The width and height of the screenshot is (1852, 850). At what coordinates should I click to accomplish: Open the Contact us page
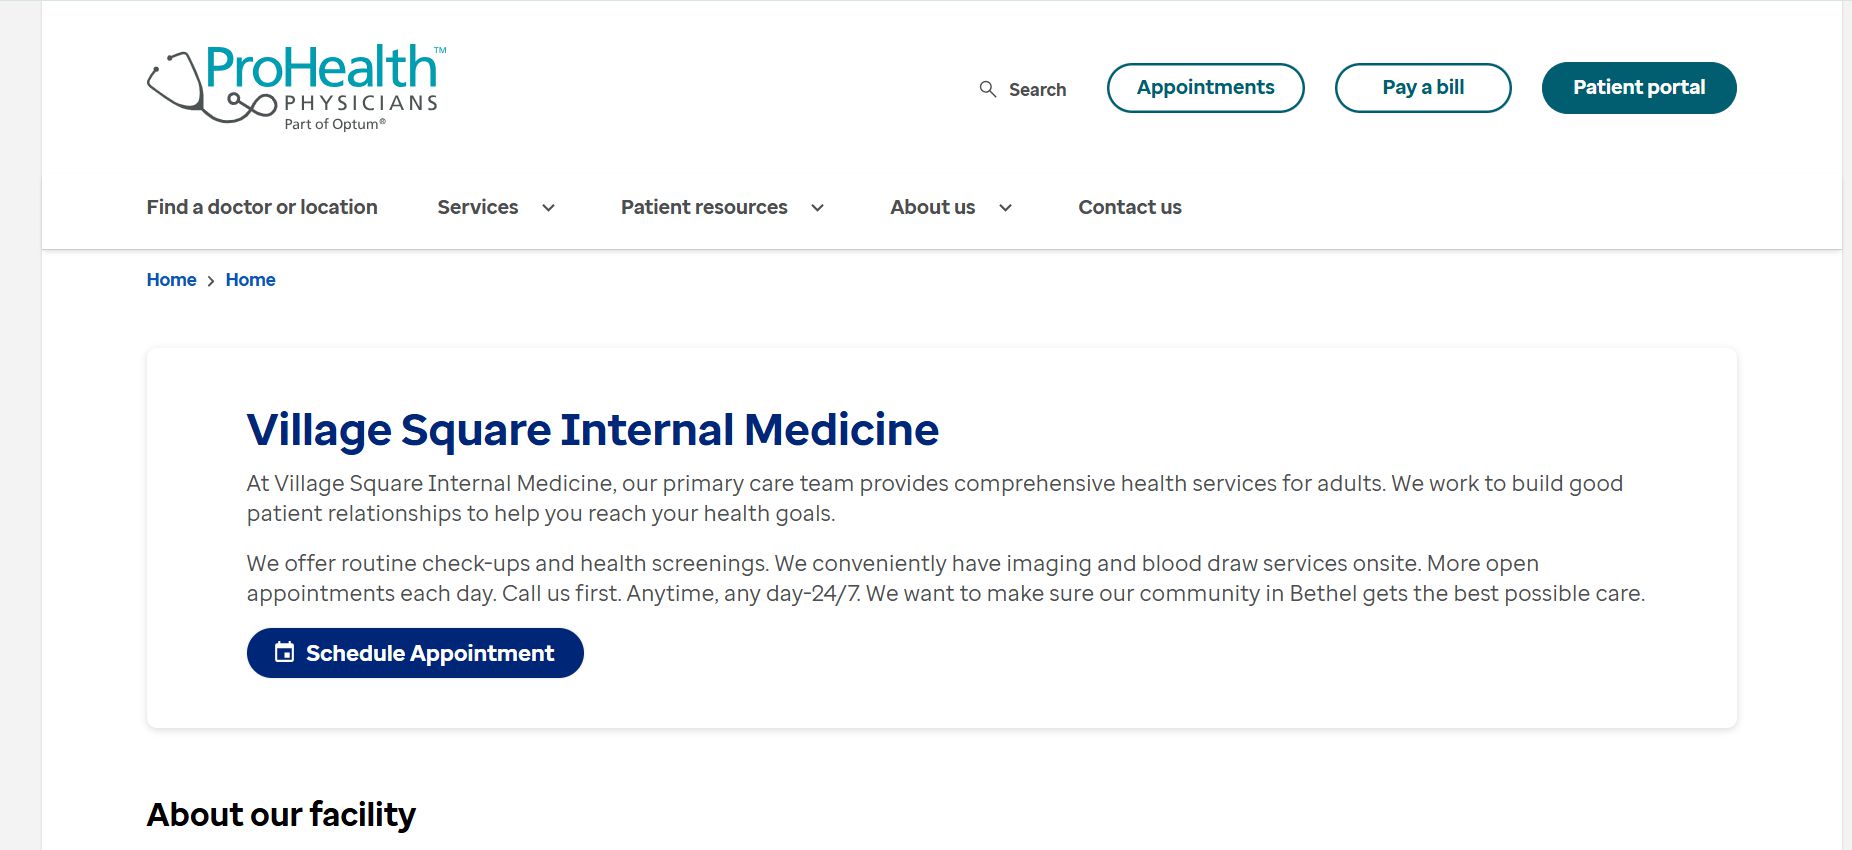[1129, 207]
